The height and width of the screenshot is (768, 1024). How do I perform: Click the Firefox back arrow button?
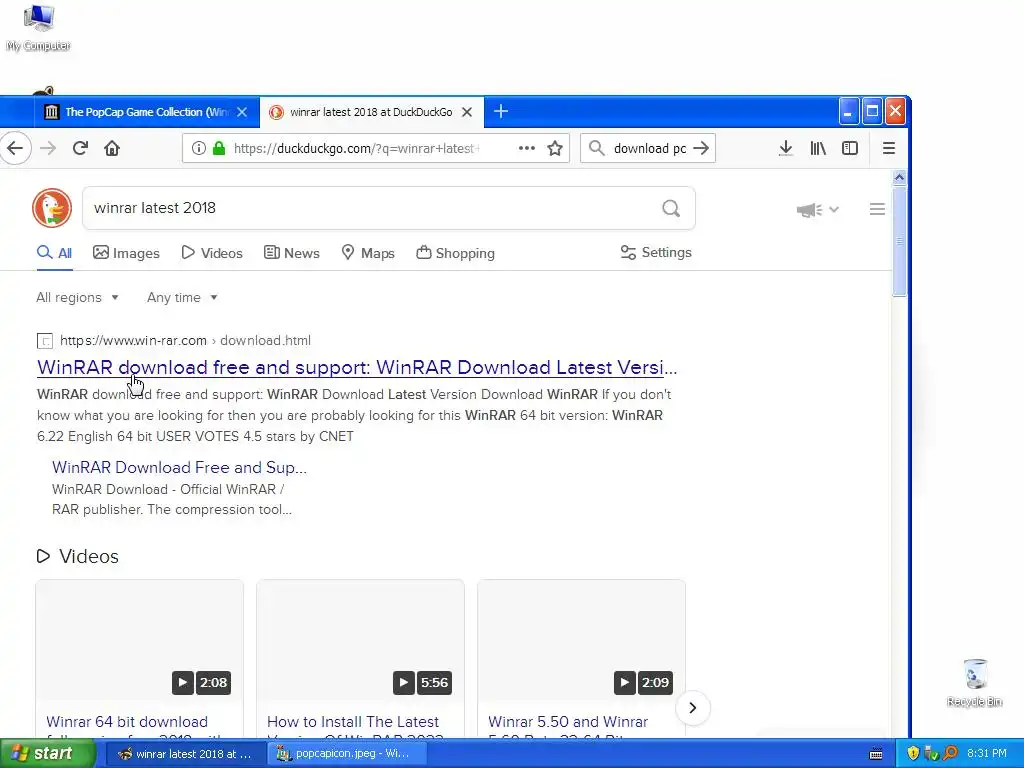pyautogui.click(x=15, y=148)
